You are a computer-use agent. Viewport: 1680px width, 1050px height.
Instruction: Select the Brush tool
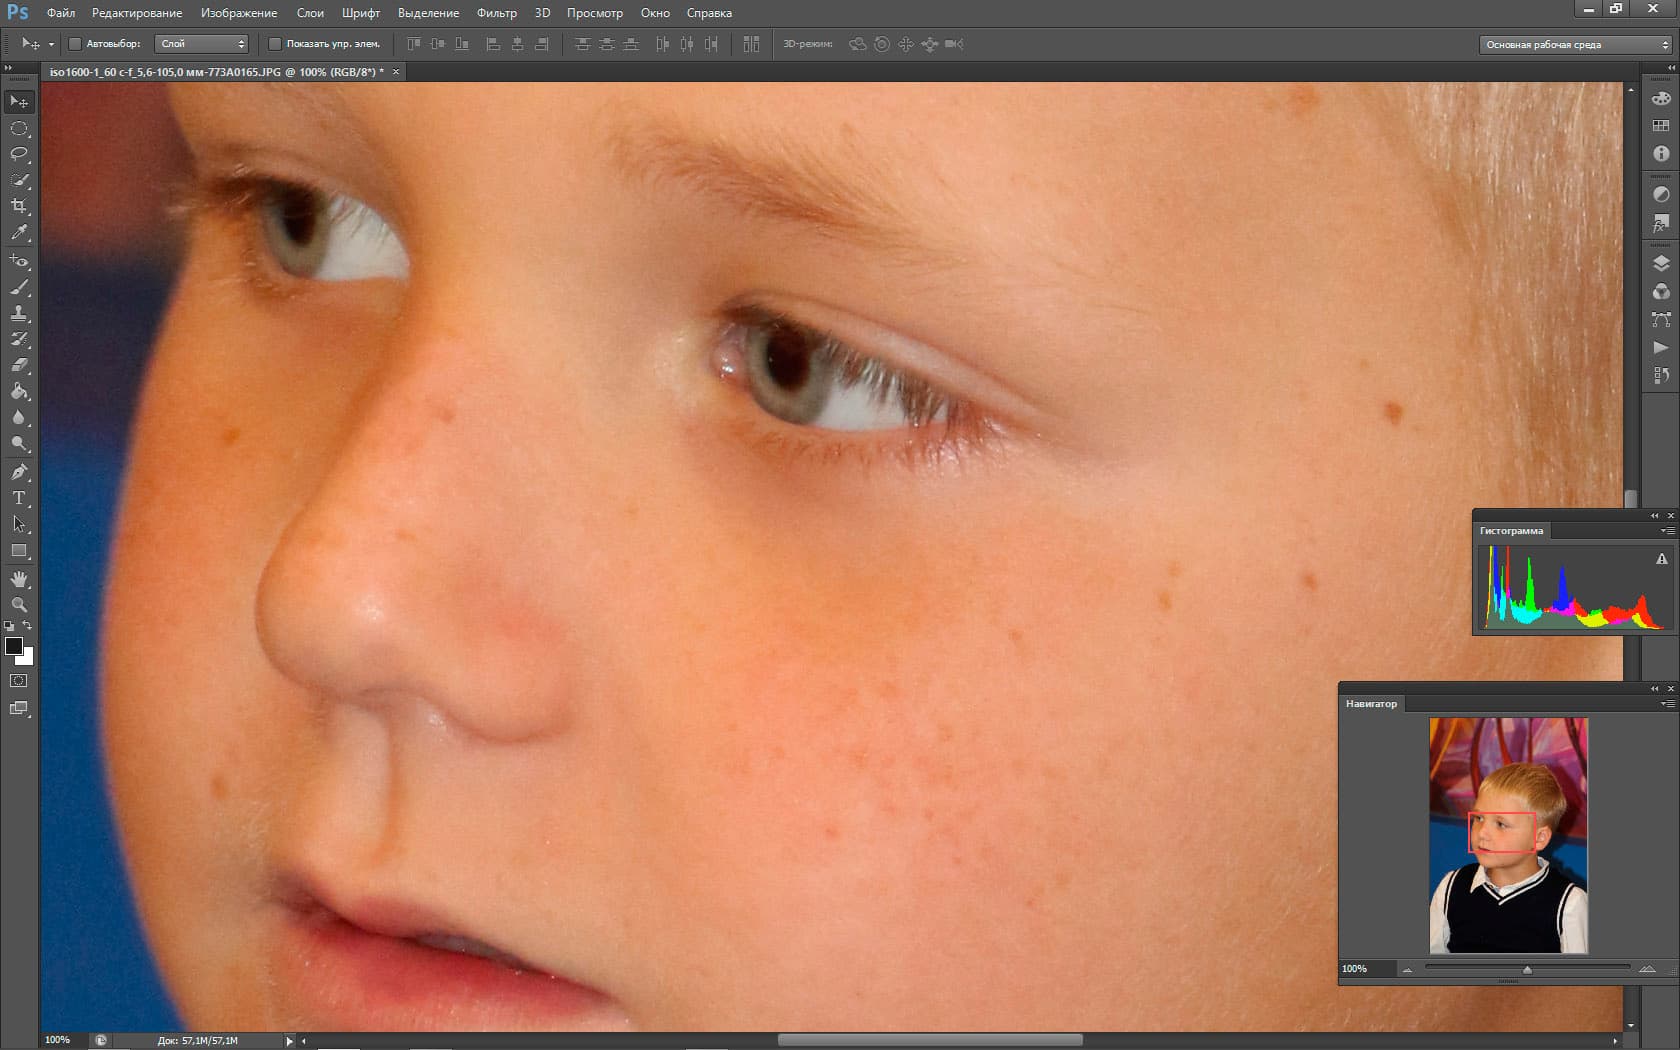pyautogui.click(x=19, y=287)
